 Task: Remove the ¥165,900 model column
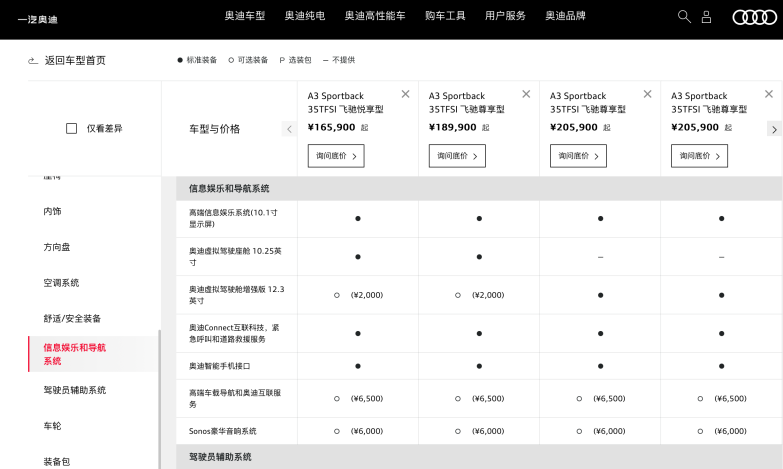[x=405, y=94]
